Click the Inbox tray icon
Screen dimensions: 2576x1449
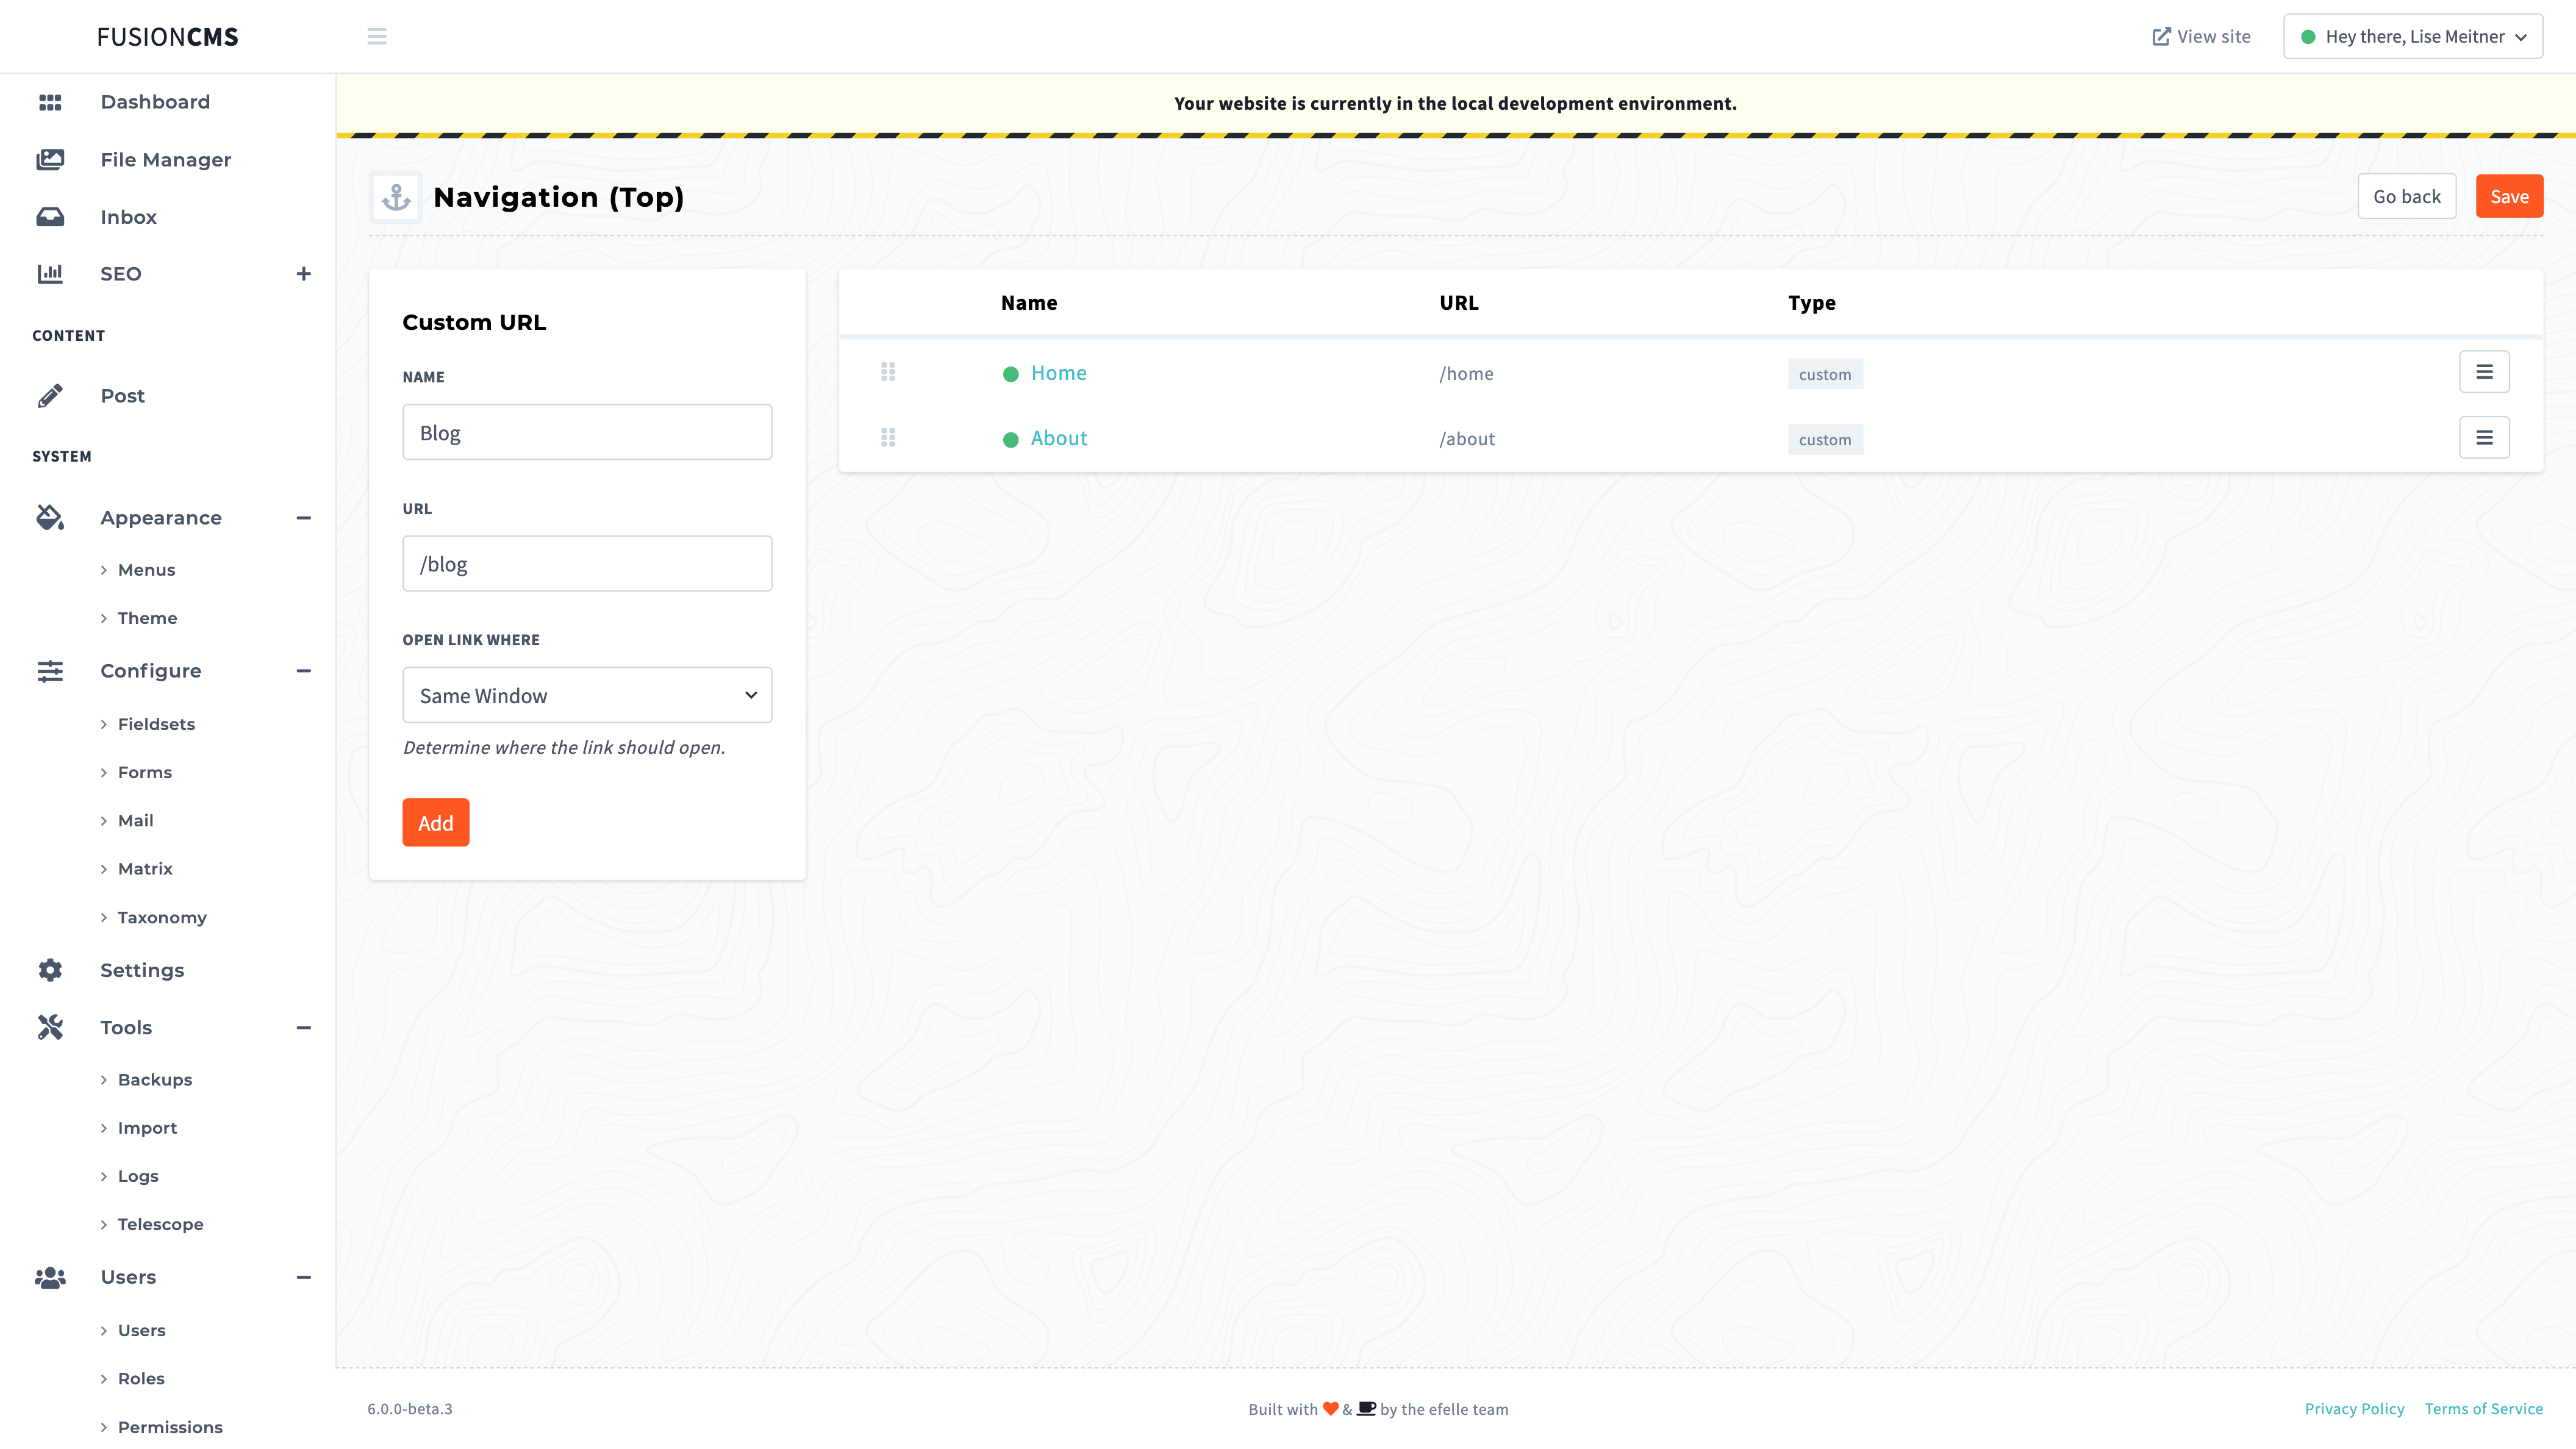[x=50, y=217]
